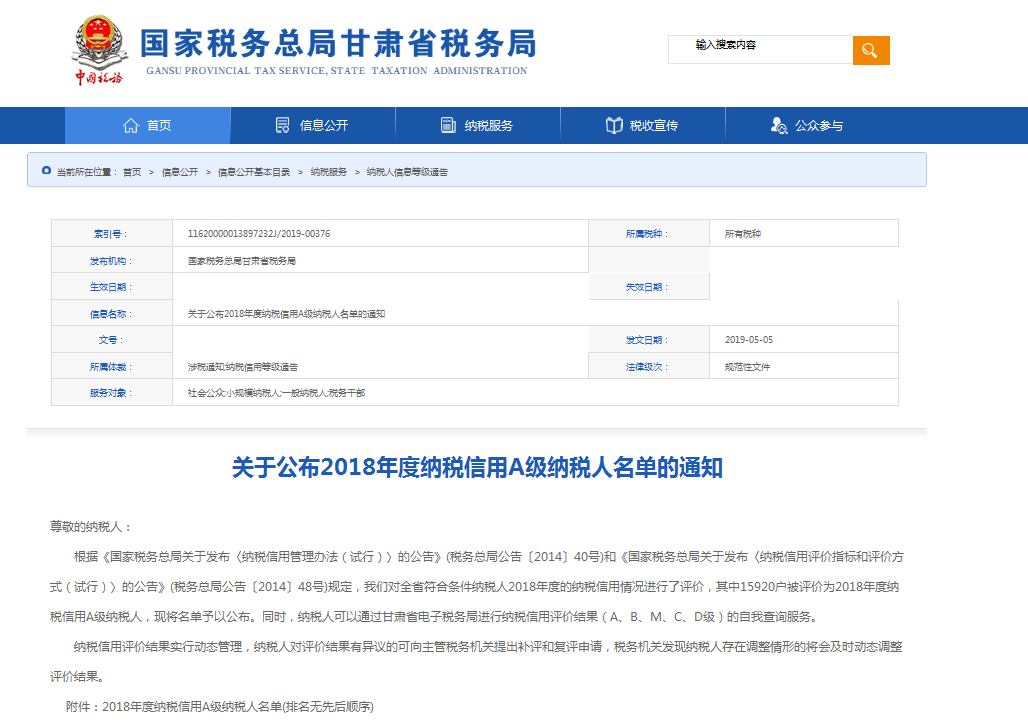Click the breadcrumb location marker icon
The height and width of the screenshot is (723, 1028).
46,171
